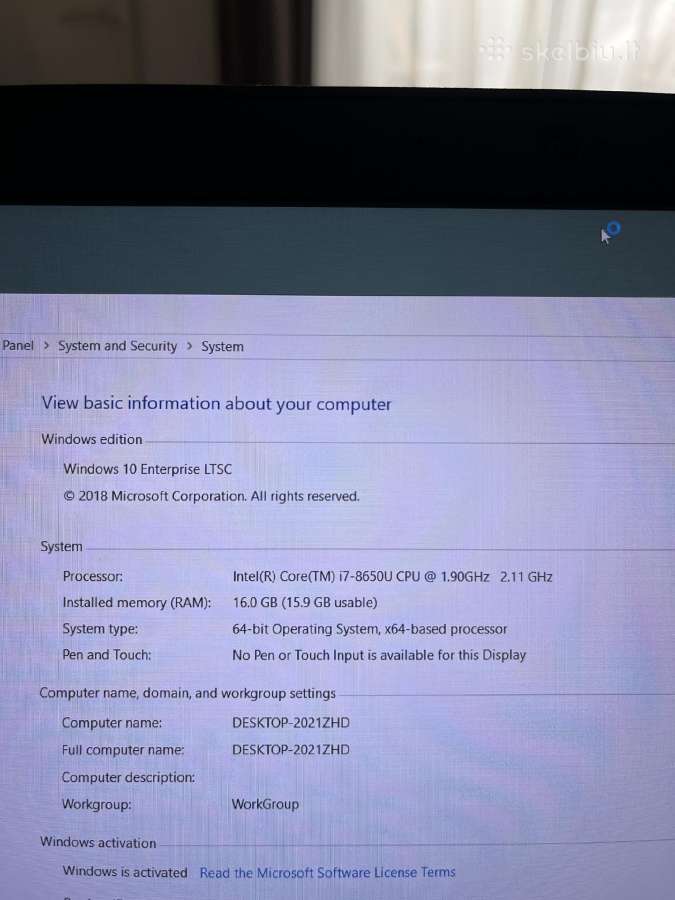The width and height of the screenshot is (675, 900).
Task: Click the Intel Core i7-8650U processor value
Action: pyautogui.click(x=392, y=576)
